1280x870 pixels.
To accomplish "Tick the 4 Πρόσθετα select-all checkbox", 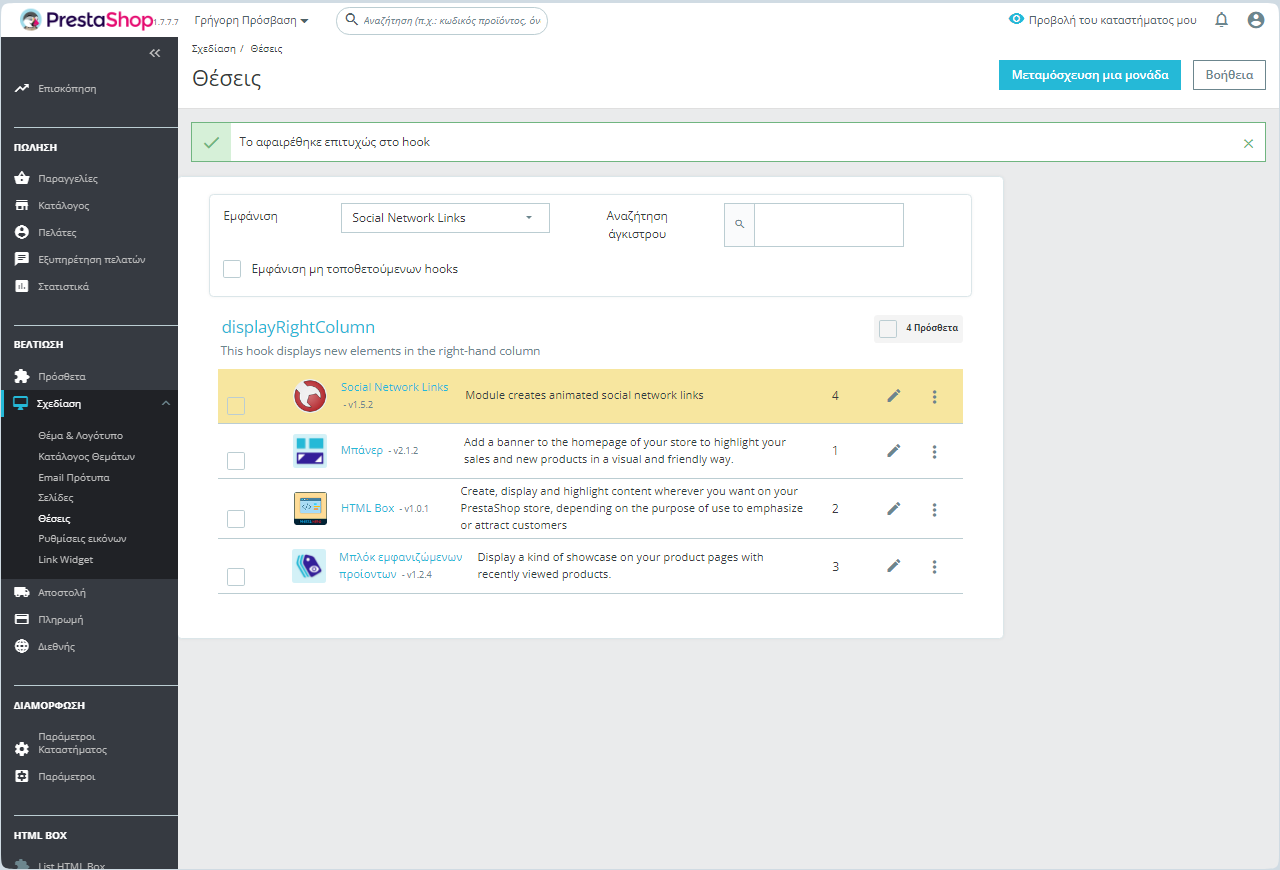I will point(888,328).
